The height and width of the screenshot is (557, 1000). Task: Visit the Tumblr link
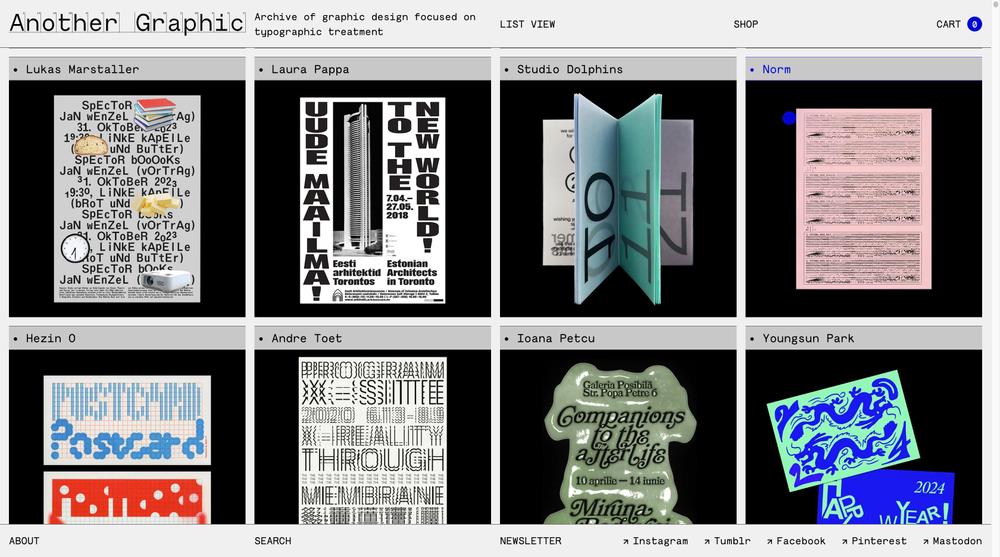(728, 541)
